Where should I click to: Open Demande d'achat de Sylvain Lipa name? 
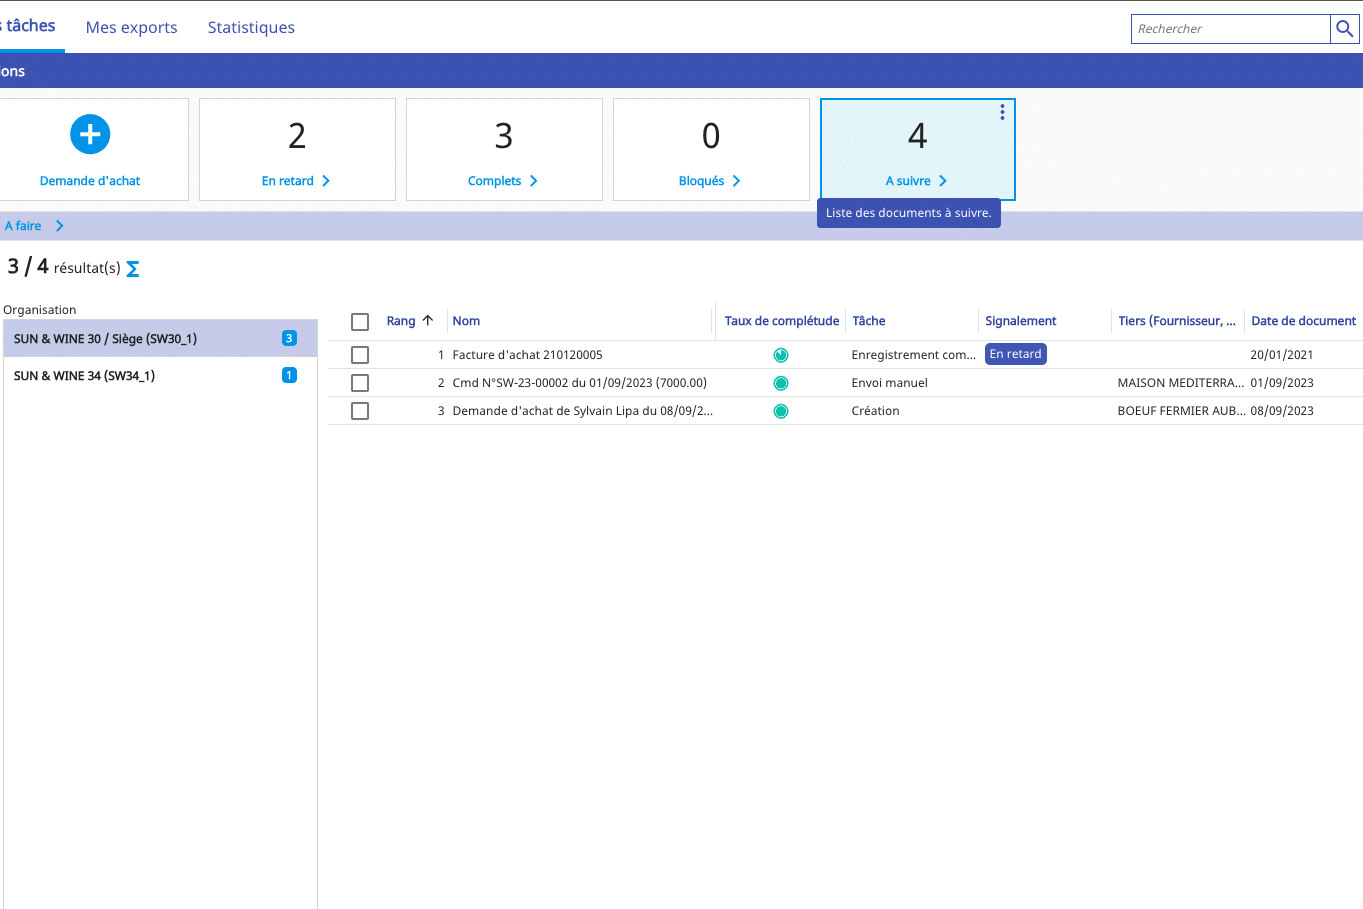tap(583, 411)
